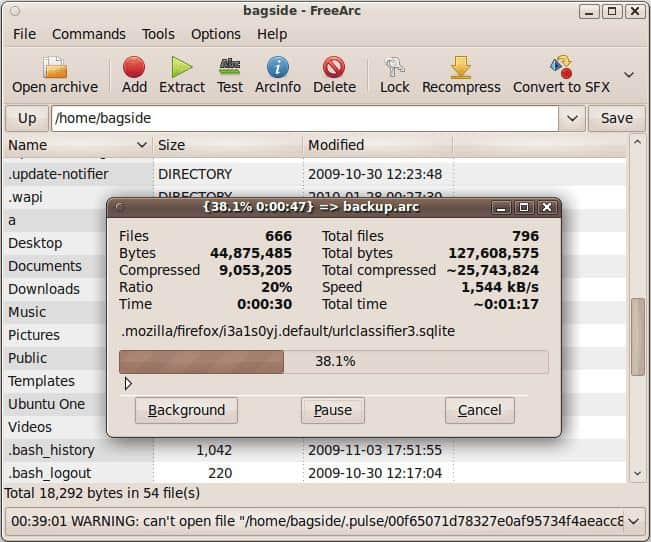Expand the details triangle under the progress bar
Screen dimensions: 651x542
click(x=128, y=383)
